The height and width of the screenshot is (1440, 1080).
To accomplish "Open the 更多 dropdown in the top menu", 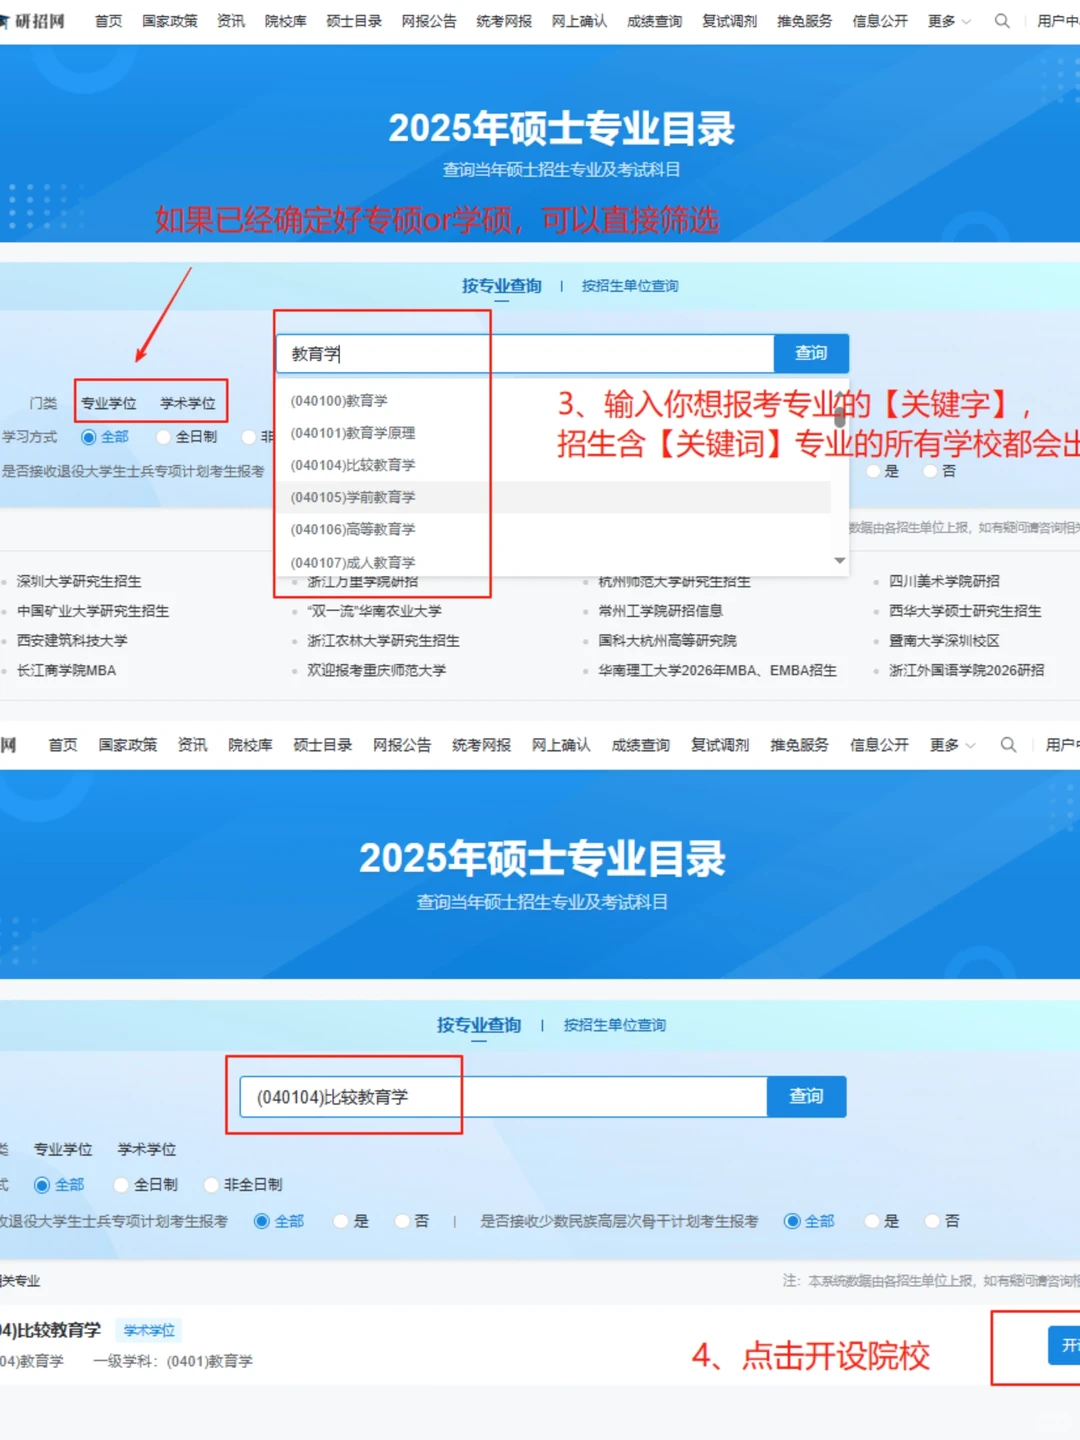I will (942, 20).
